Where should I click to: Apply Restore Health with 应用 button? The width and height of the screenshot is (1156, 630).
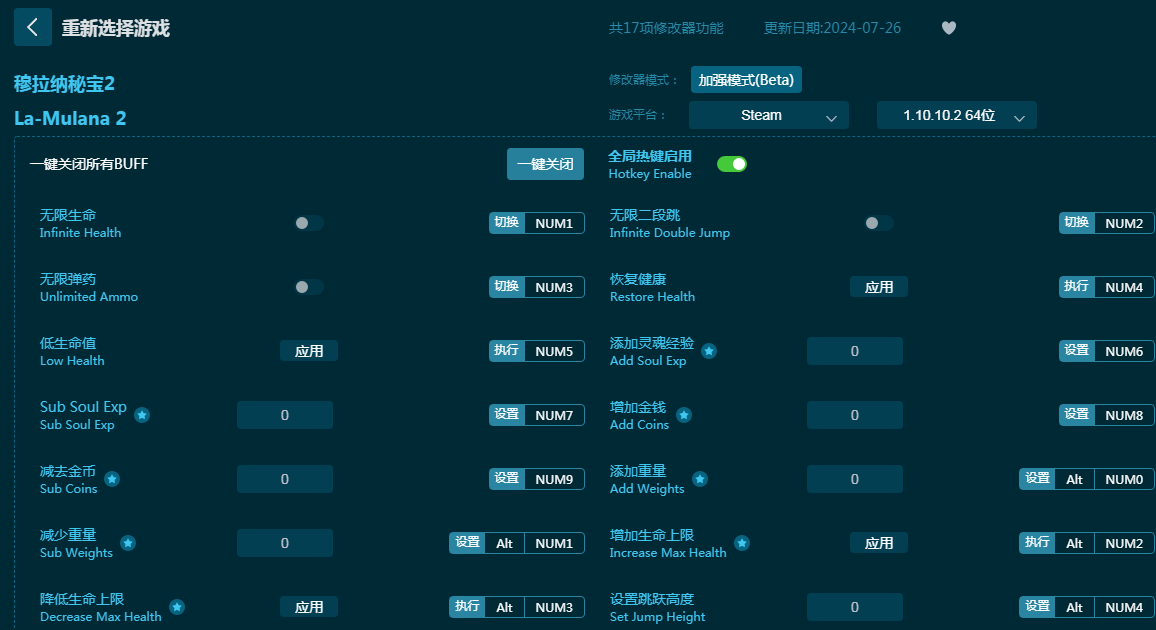pyautogui.click(x=879, y=287)
